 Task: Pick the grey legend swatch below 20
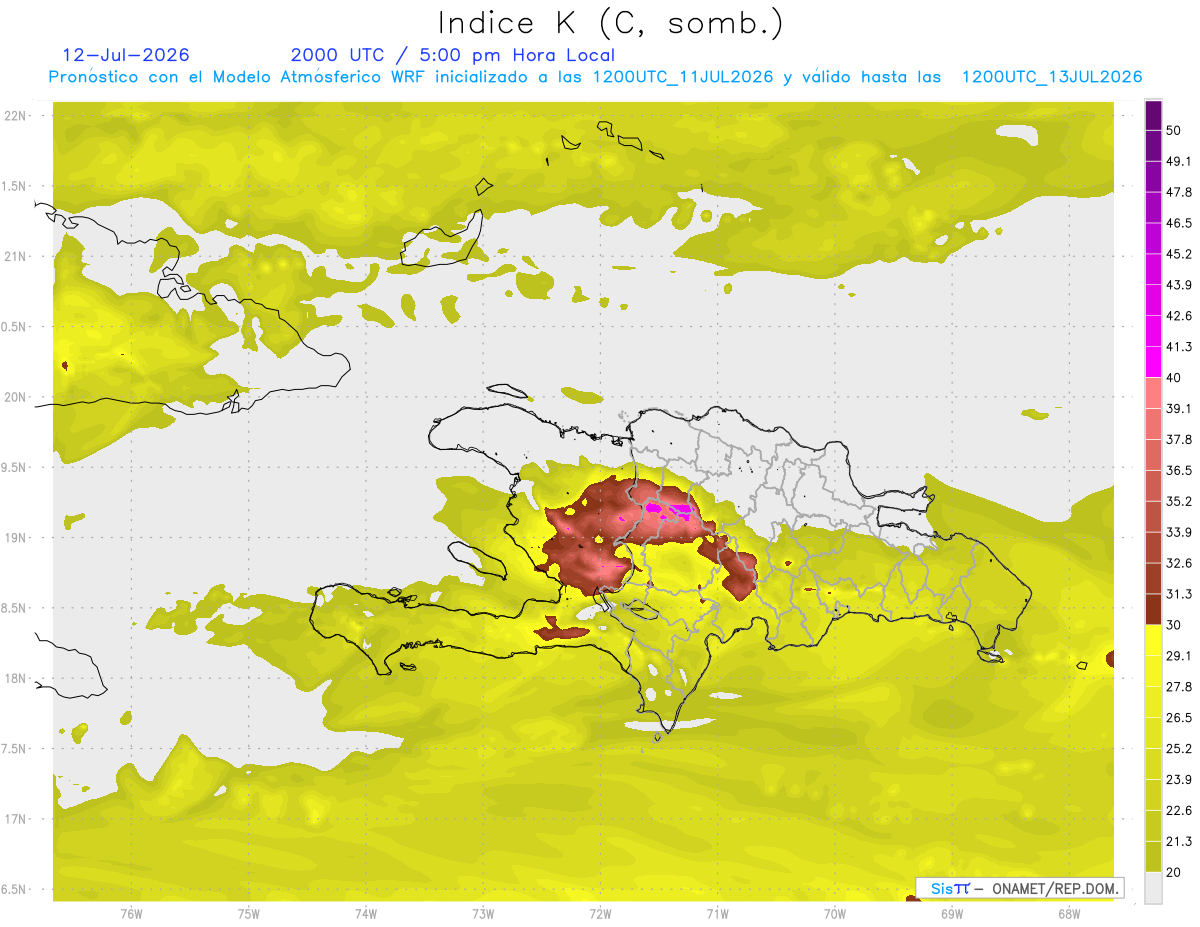tap(1154, 888)
